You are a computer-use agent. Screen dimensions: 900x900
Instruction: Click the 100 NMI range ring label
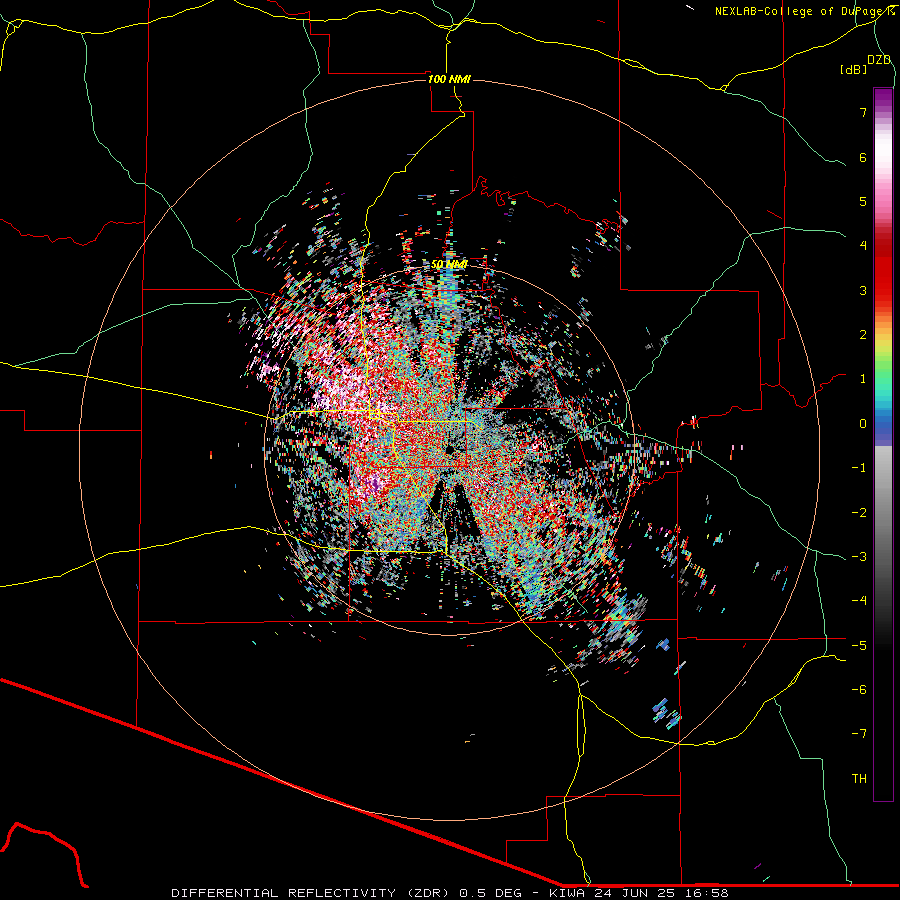coord(449,79)
